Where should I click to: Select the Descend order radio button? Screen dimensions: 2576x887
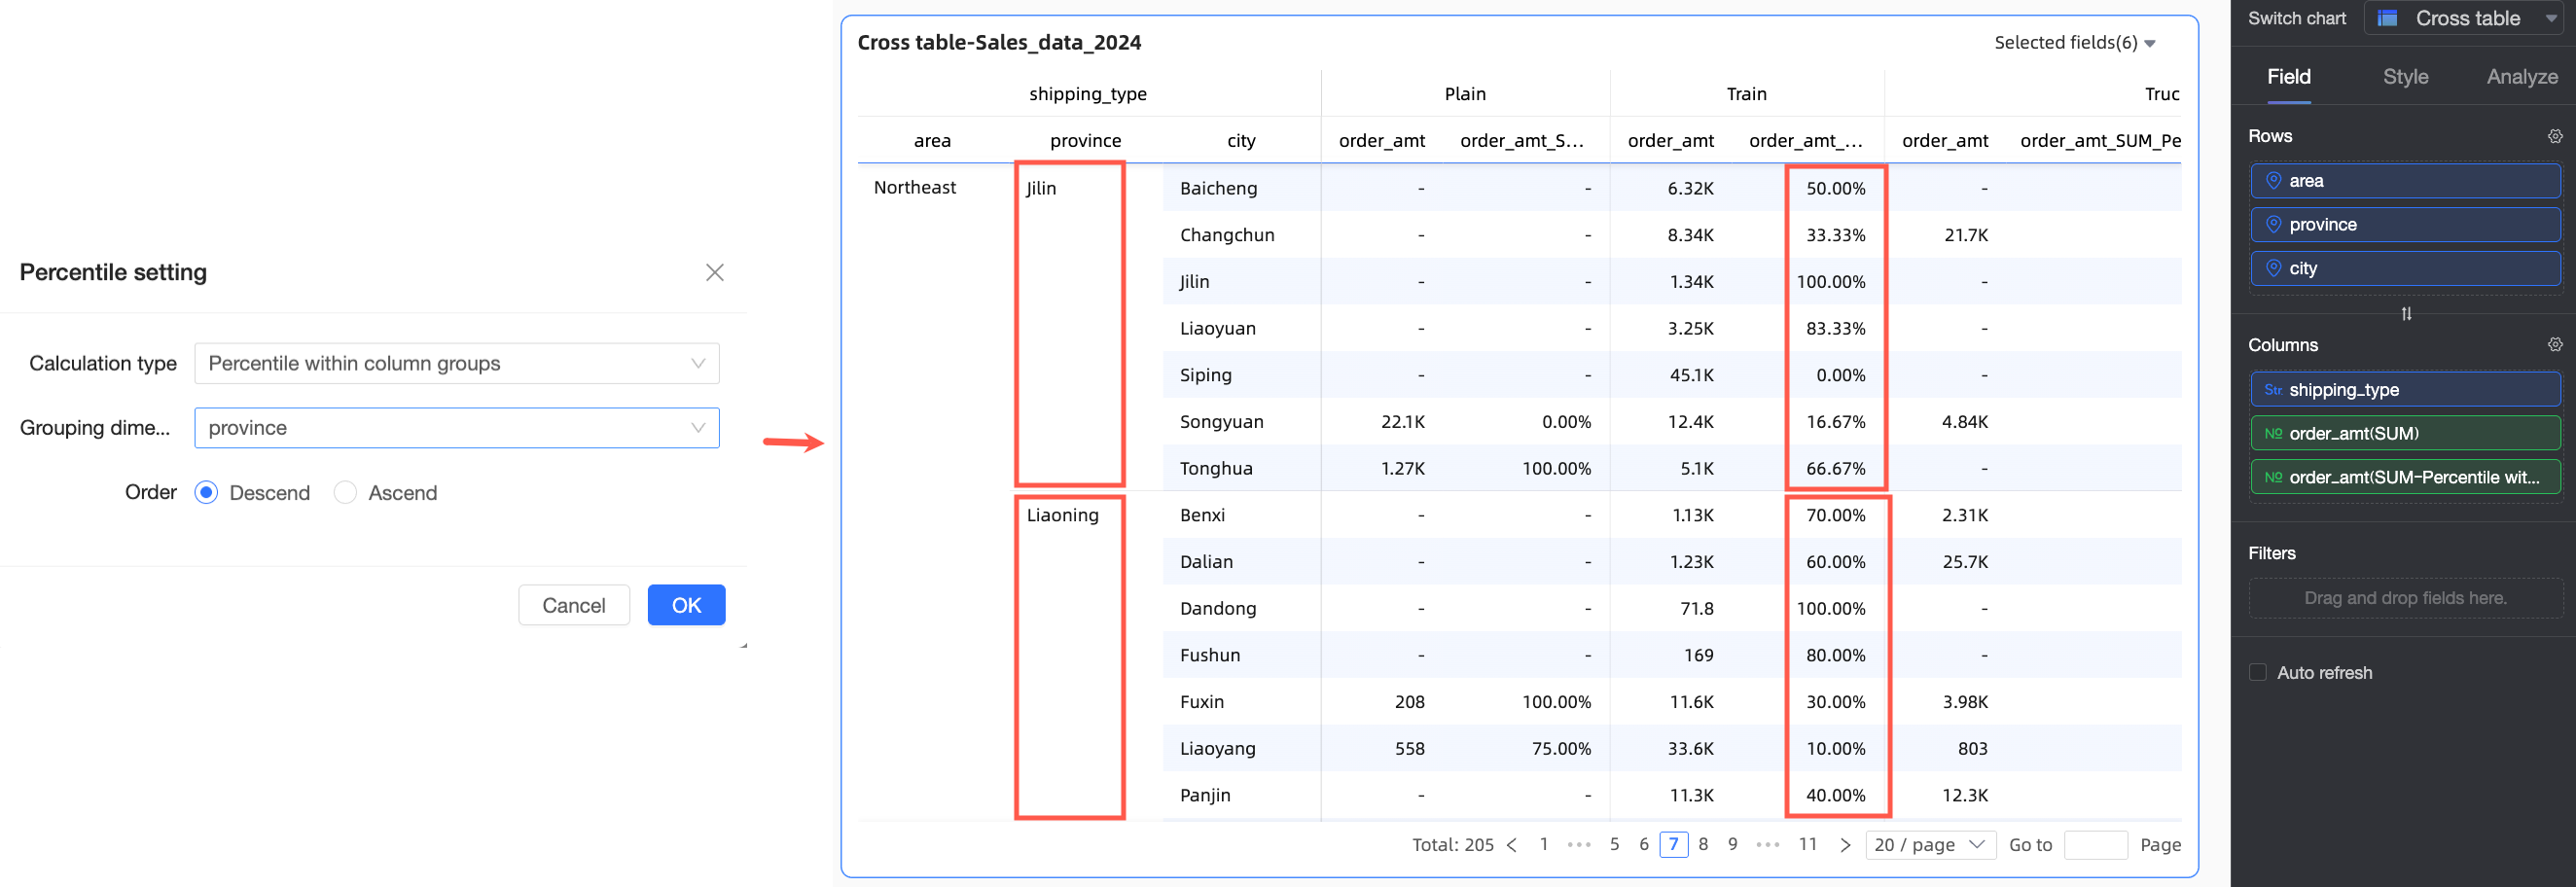coord(206,492)
